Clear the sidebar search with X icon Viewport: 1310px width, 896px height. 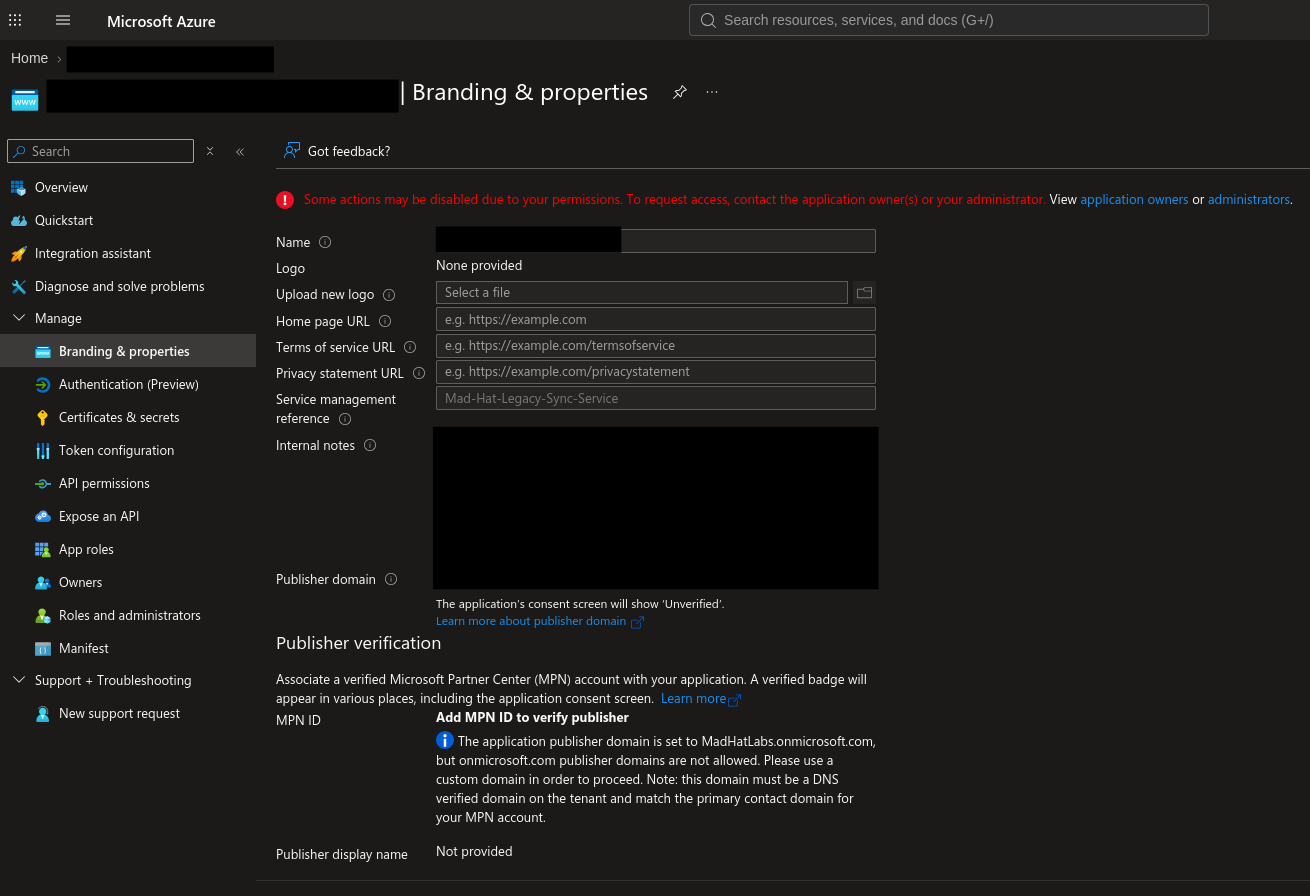[x=210, y=151]
